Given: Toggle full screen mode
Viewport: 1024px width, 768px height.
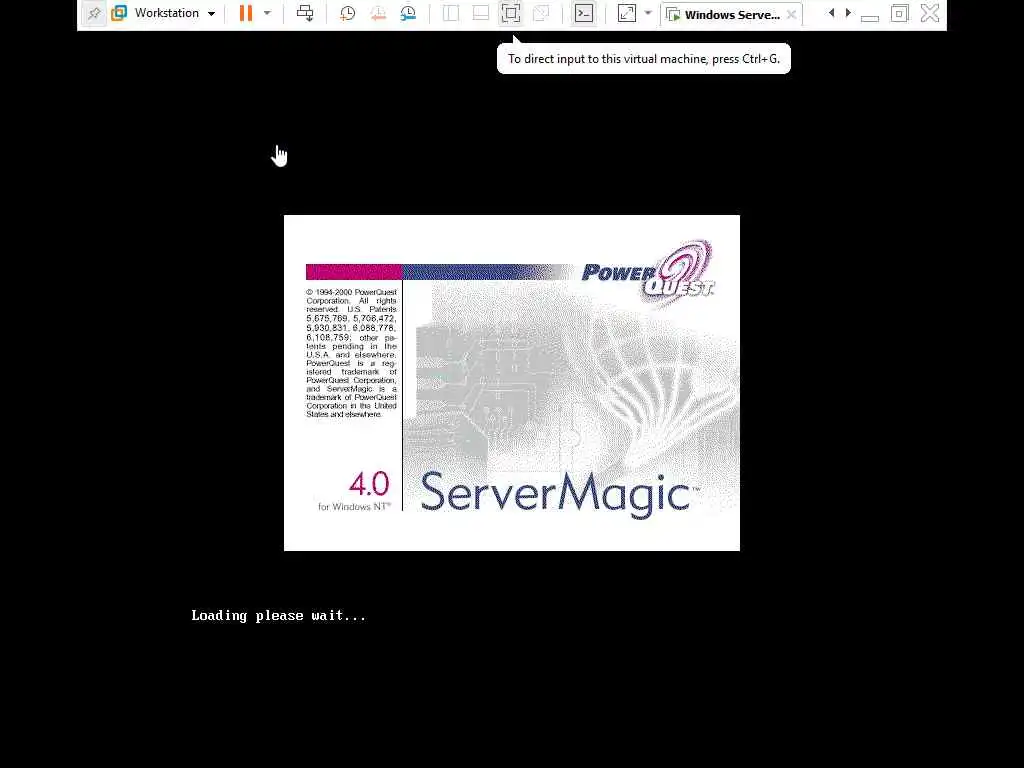Looking at the screenshot, I should point(511,13).
